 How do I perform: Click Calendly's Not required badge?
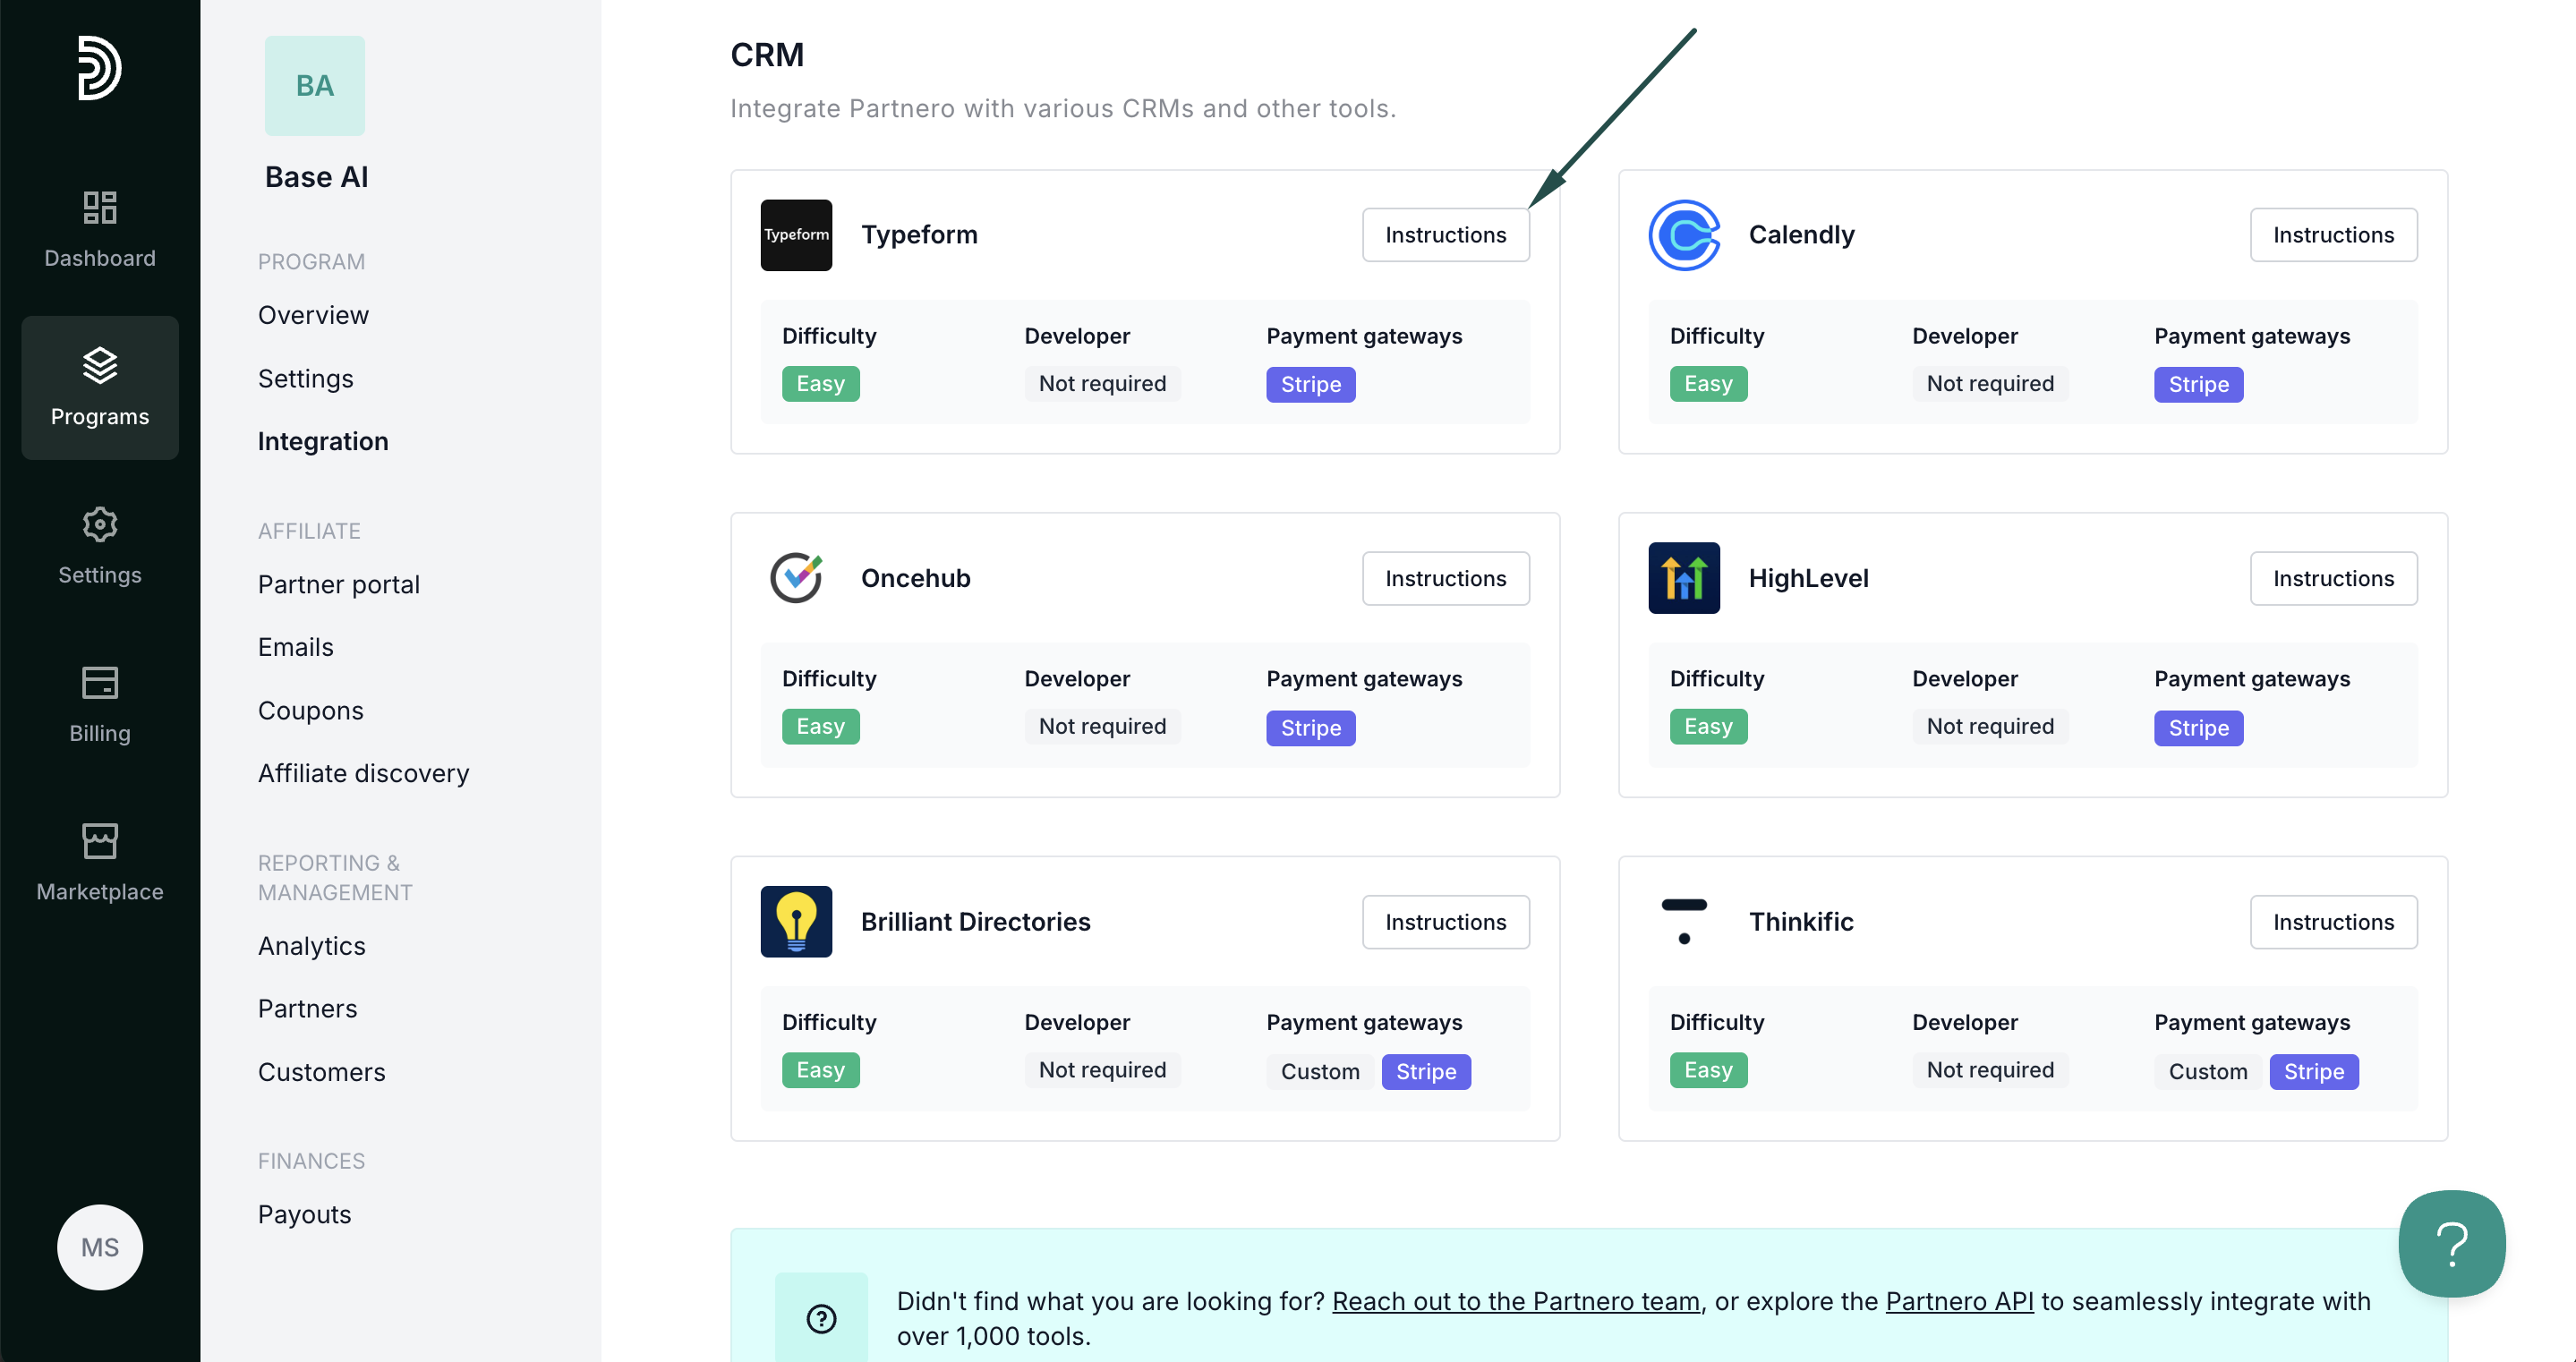point(1990,383)
